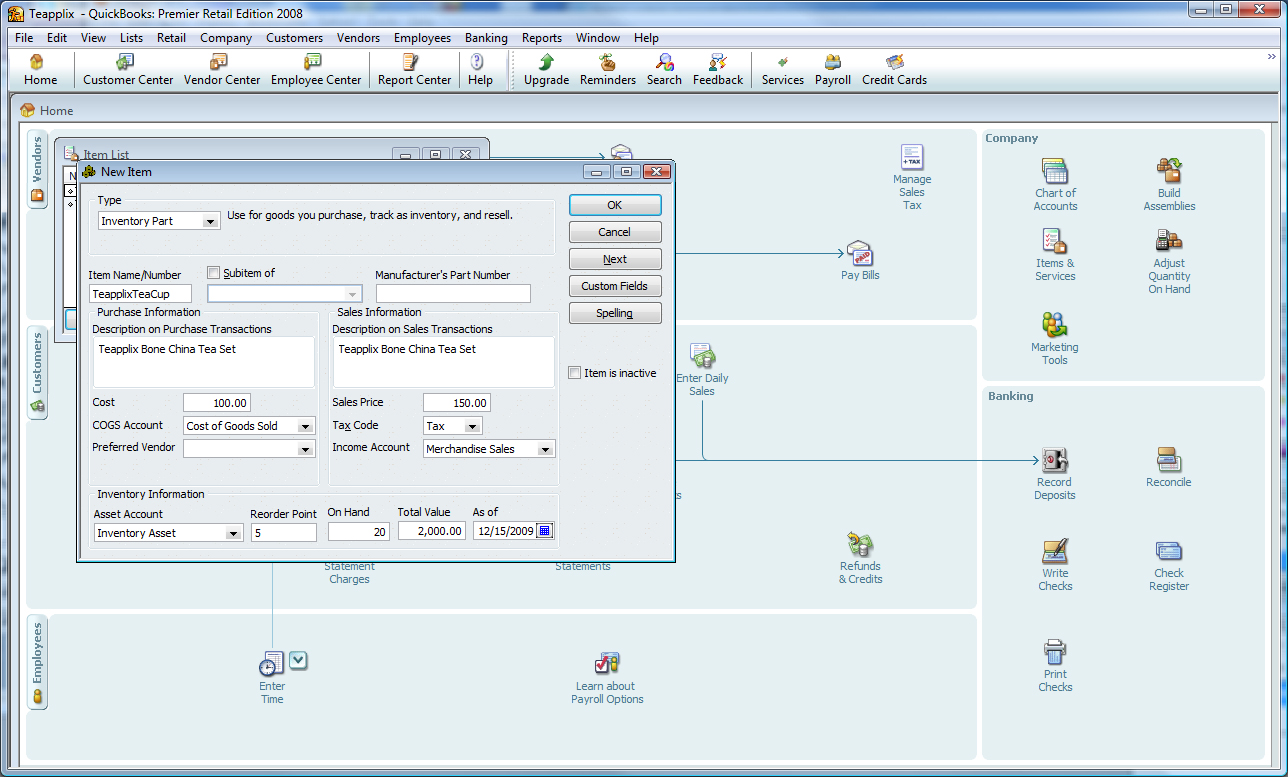Open the Retail menu
This screenshot has width=1288, height=777.
[x=171, y=38]
